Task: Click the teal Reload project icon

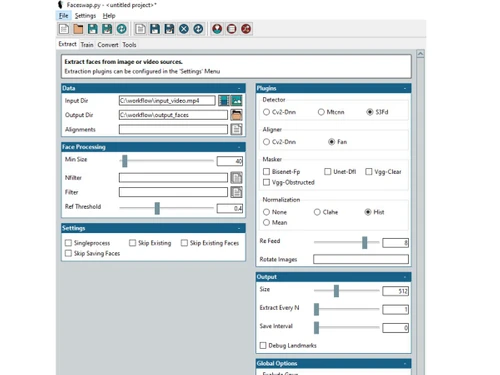Action: click(x=121, y=29)
